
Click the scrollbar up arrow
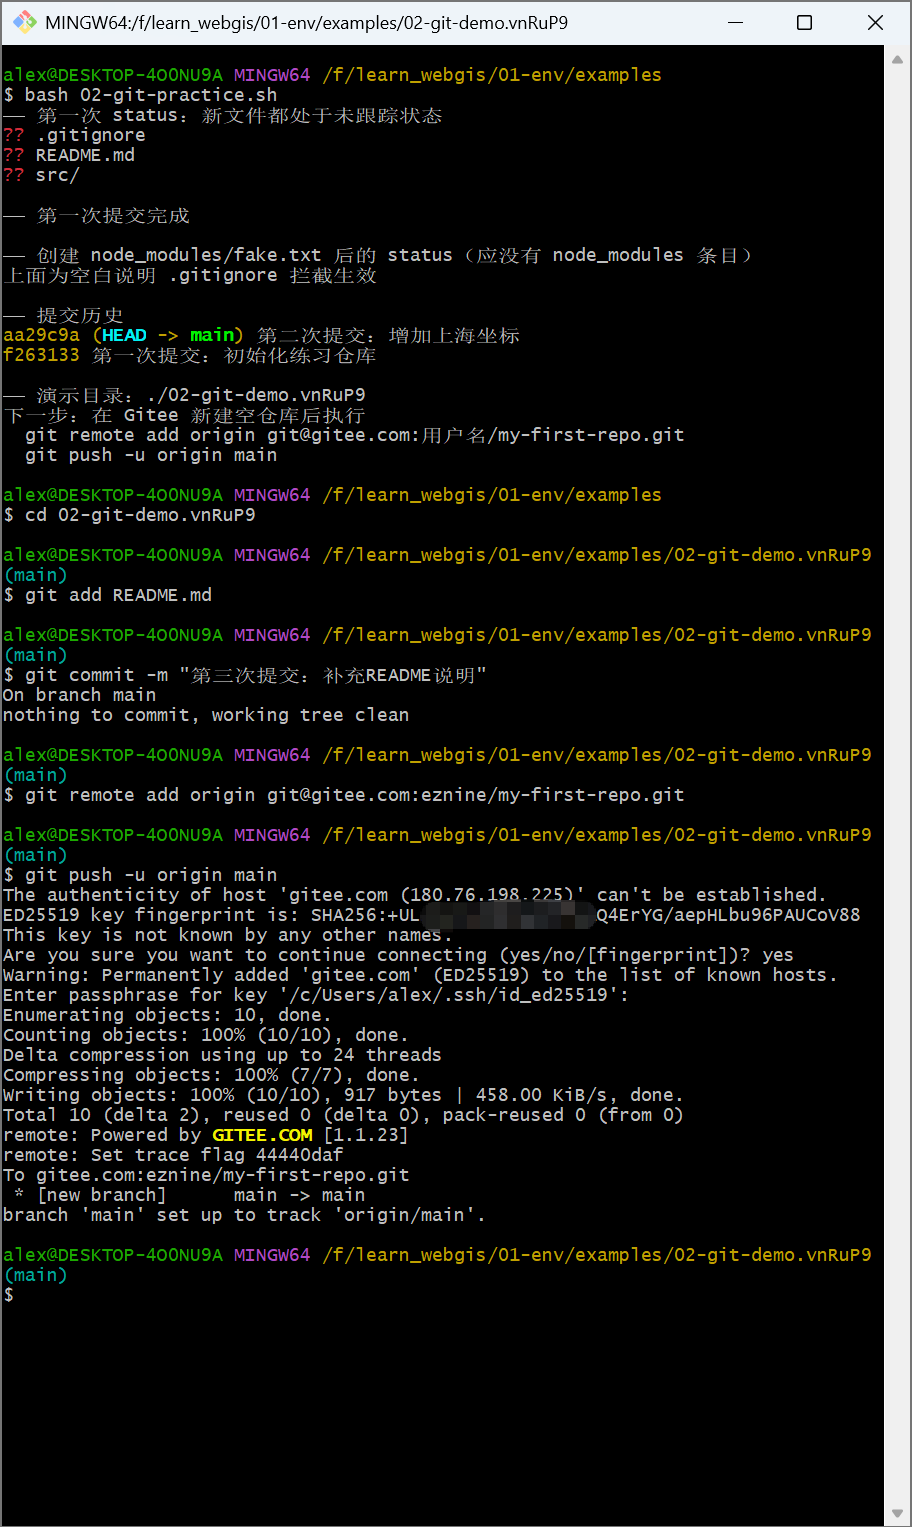(897, 59)
